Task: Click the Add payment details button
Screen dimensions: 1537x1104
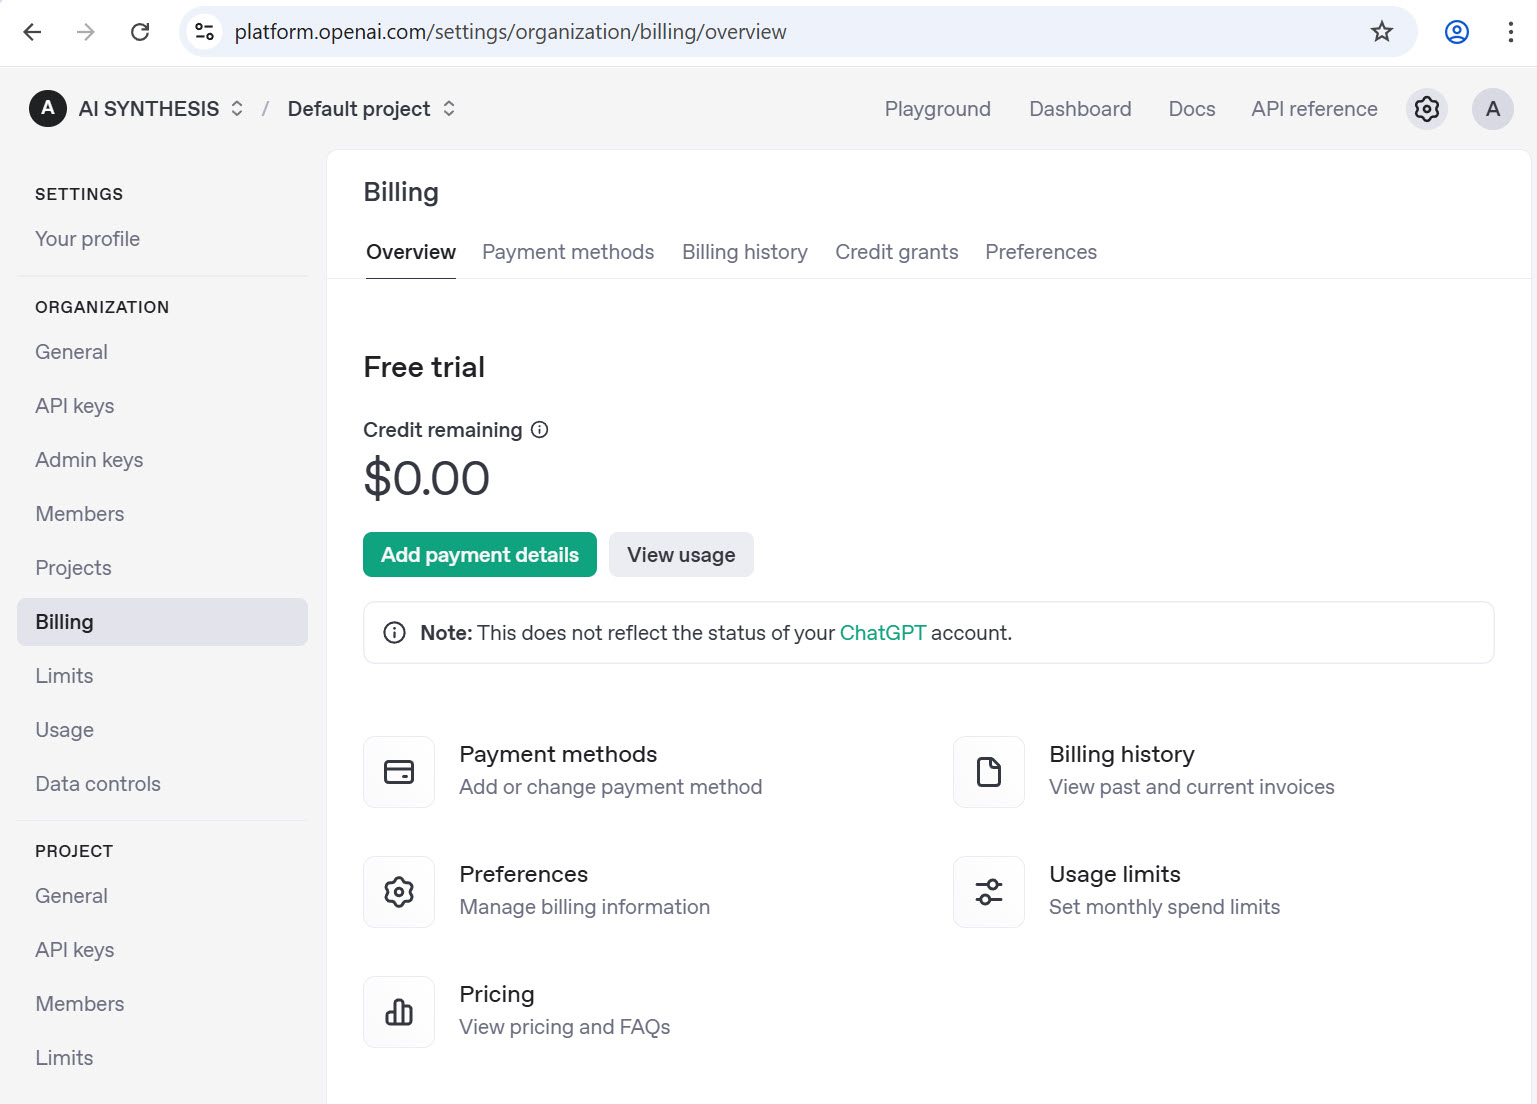Action: point(479,554)
